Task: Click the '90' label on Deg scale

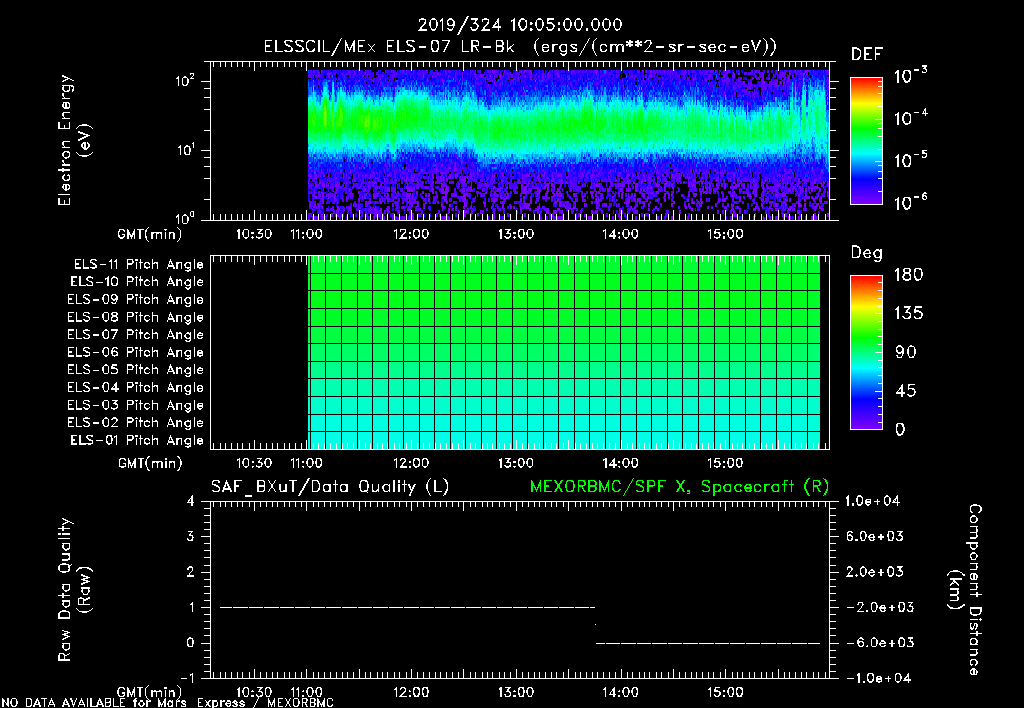Action: click(x=906, y=352)
